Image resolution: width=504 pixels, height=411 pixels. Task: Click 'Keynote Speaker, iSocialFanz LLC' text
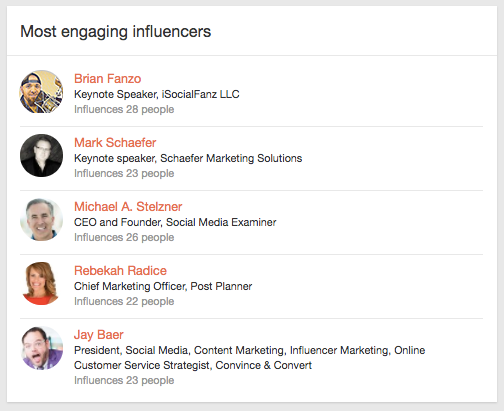(x=157, y=94)
